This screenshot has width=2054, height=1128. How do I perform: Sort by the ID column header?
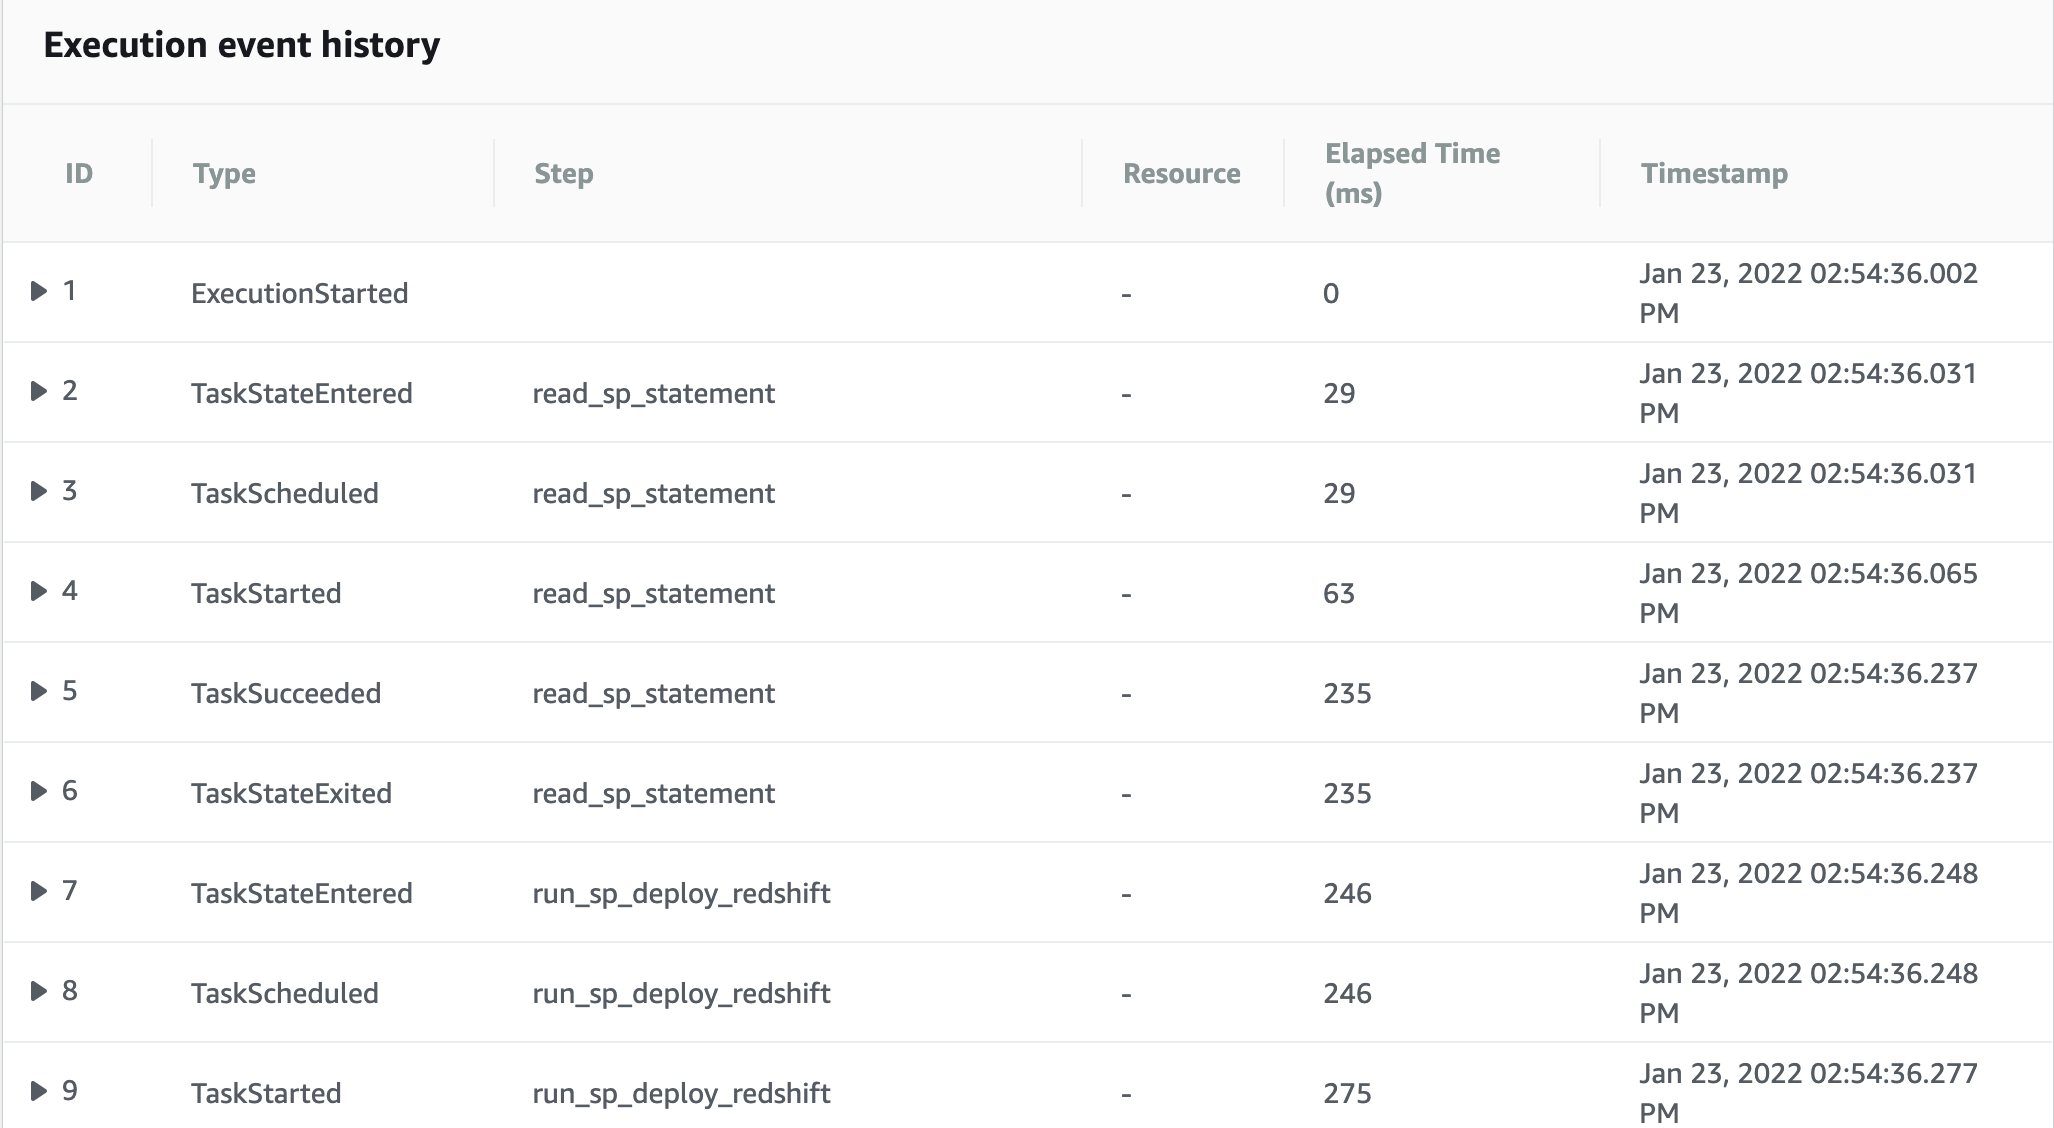pos(79,174)
